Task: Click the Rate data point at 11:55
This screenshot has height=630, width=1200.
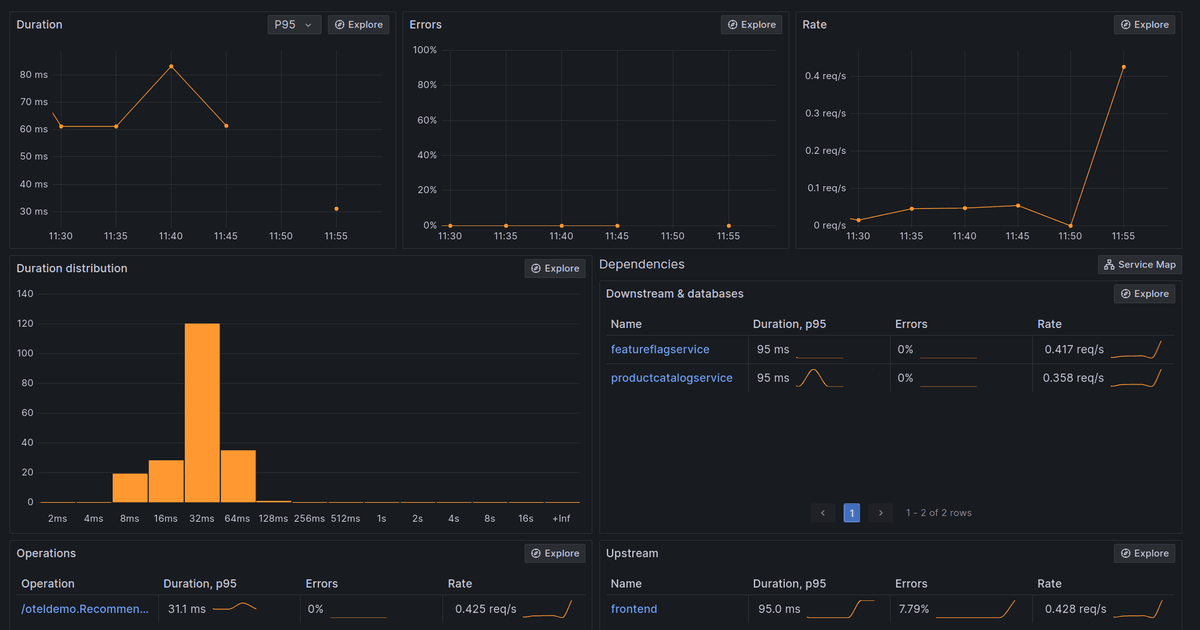Action: pos(1124,67)
